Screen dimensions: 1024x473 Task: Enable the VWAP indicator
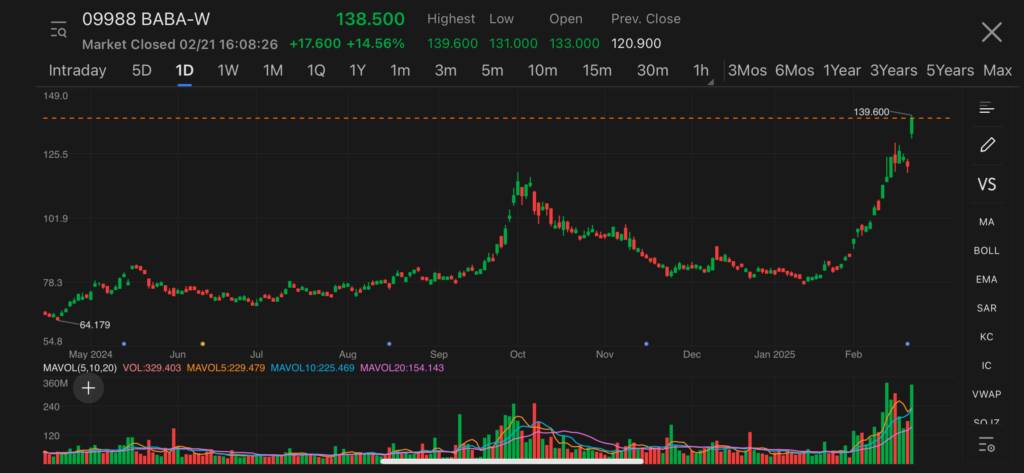pos(986,394)
